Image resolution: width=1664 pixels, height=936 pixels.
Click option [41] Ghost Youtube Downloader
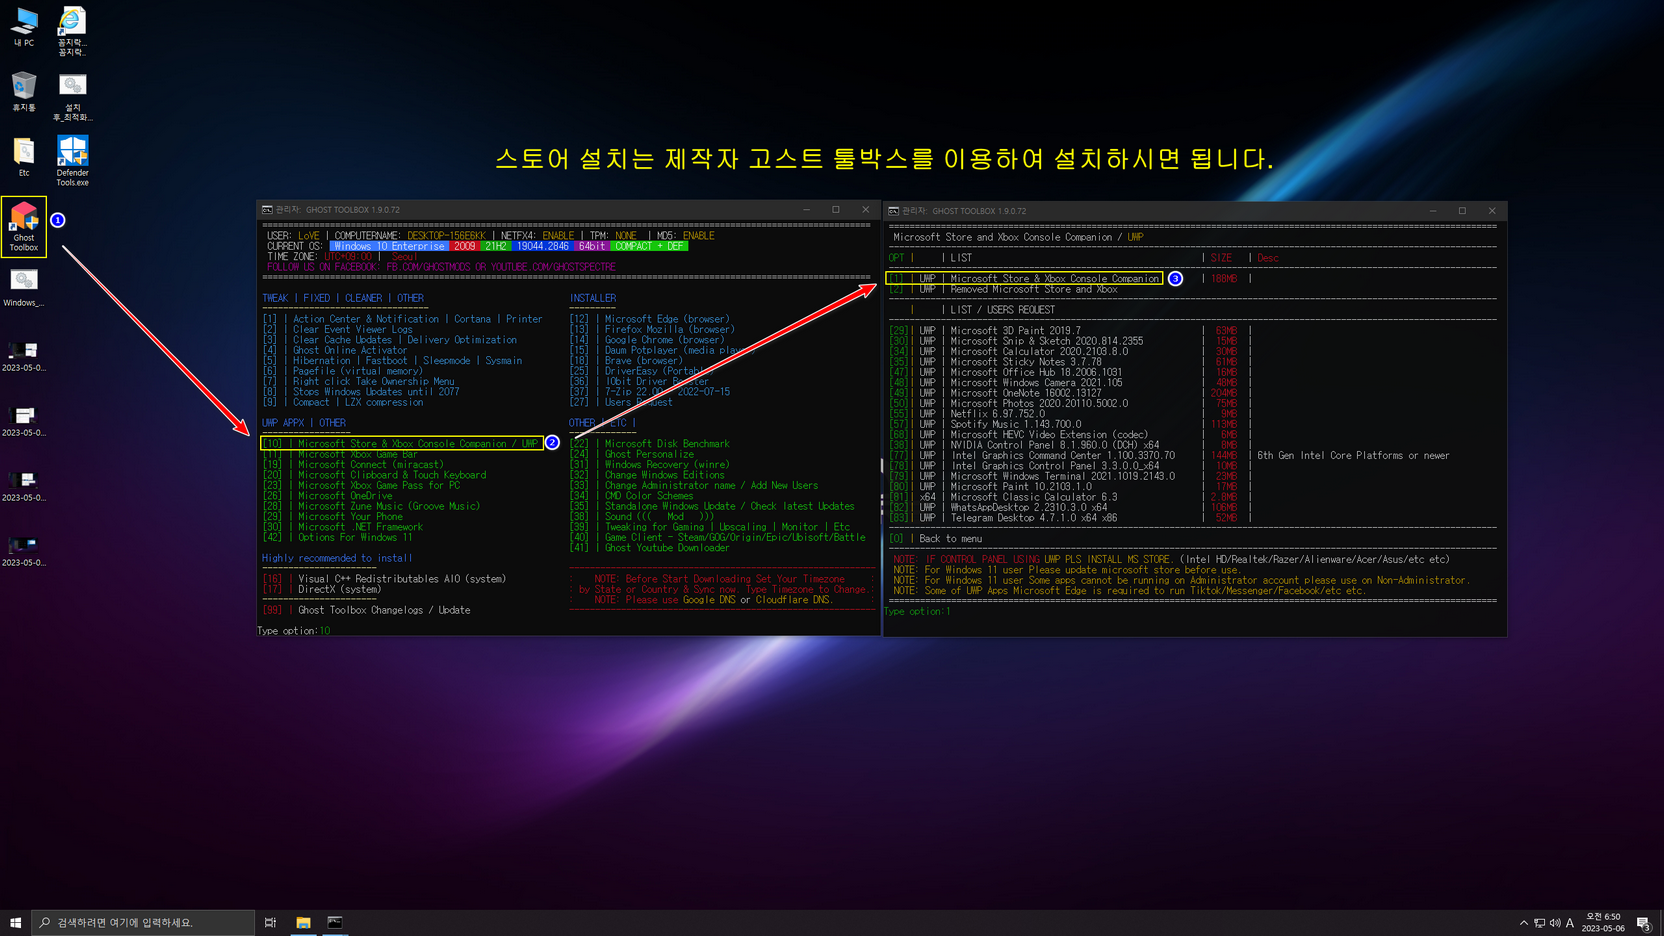pyautogui.click(x=649, y=547)
